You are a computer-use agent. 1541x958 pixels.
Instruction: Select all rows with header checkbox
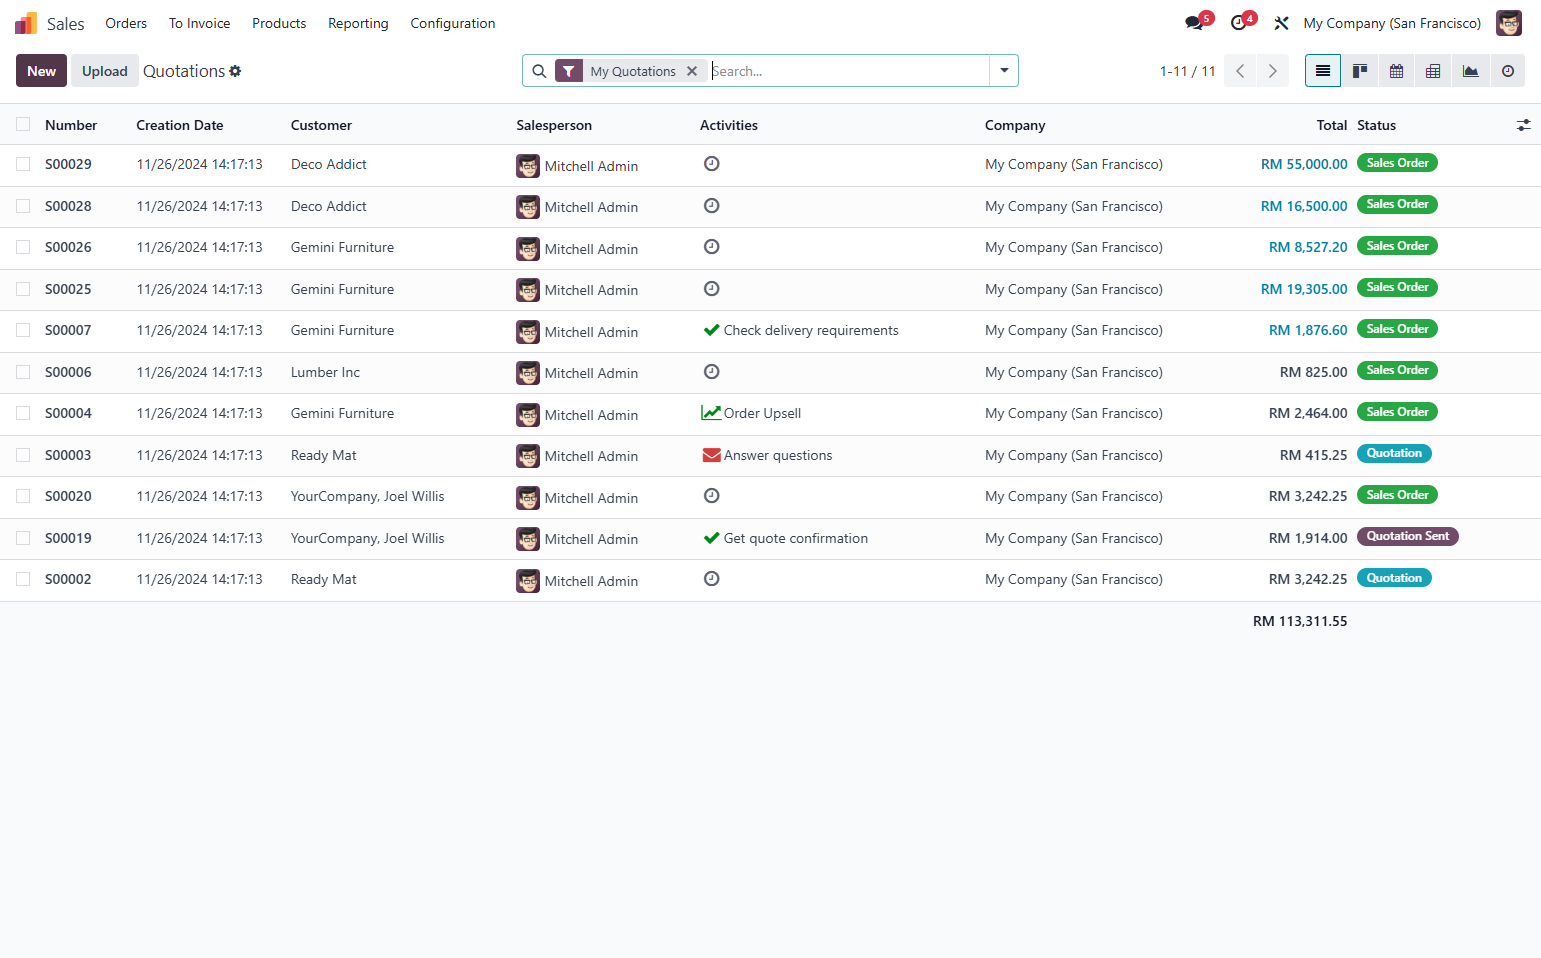click(x=23, y=124)
